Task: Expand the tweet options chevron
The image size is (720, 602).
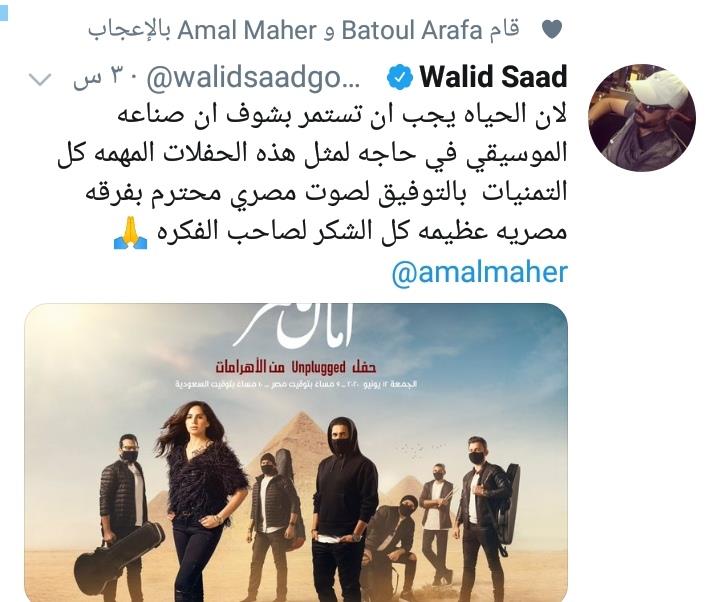Action: [x=40, y=79]
